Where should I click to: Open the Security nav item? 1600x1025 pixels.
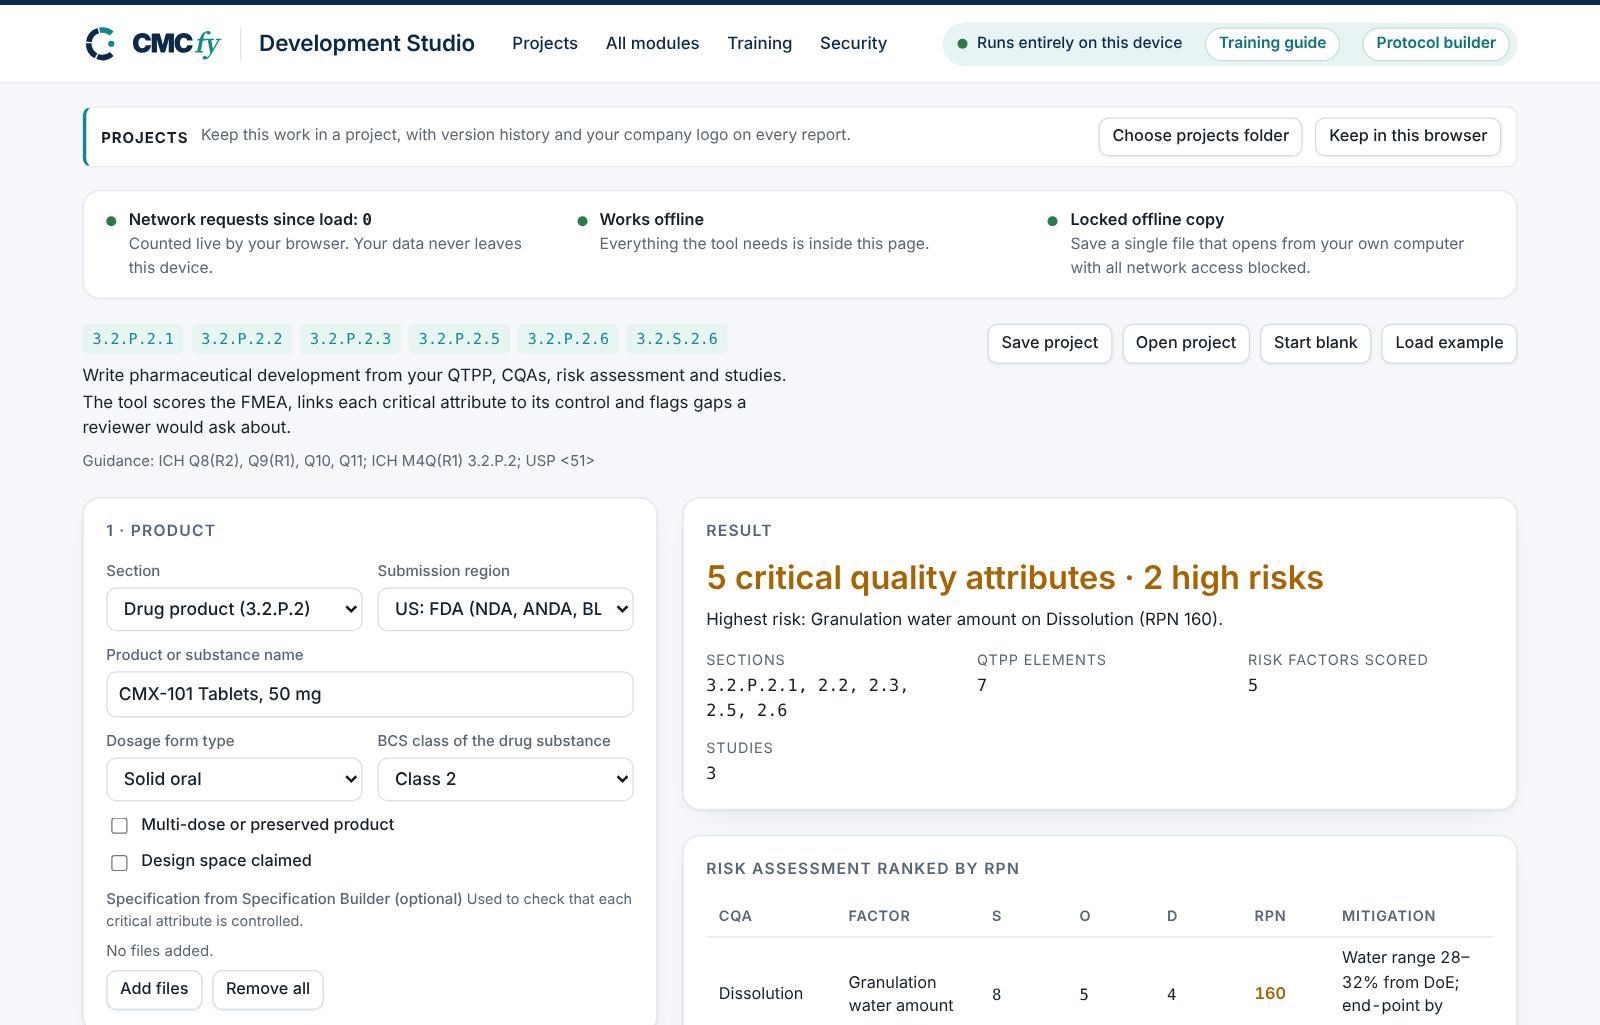click(x=853, y=43)
